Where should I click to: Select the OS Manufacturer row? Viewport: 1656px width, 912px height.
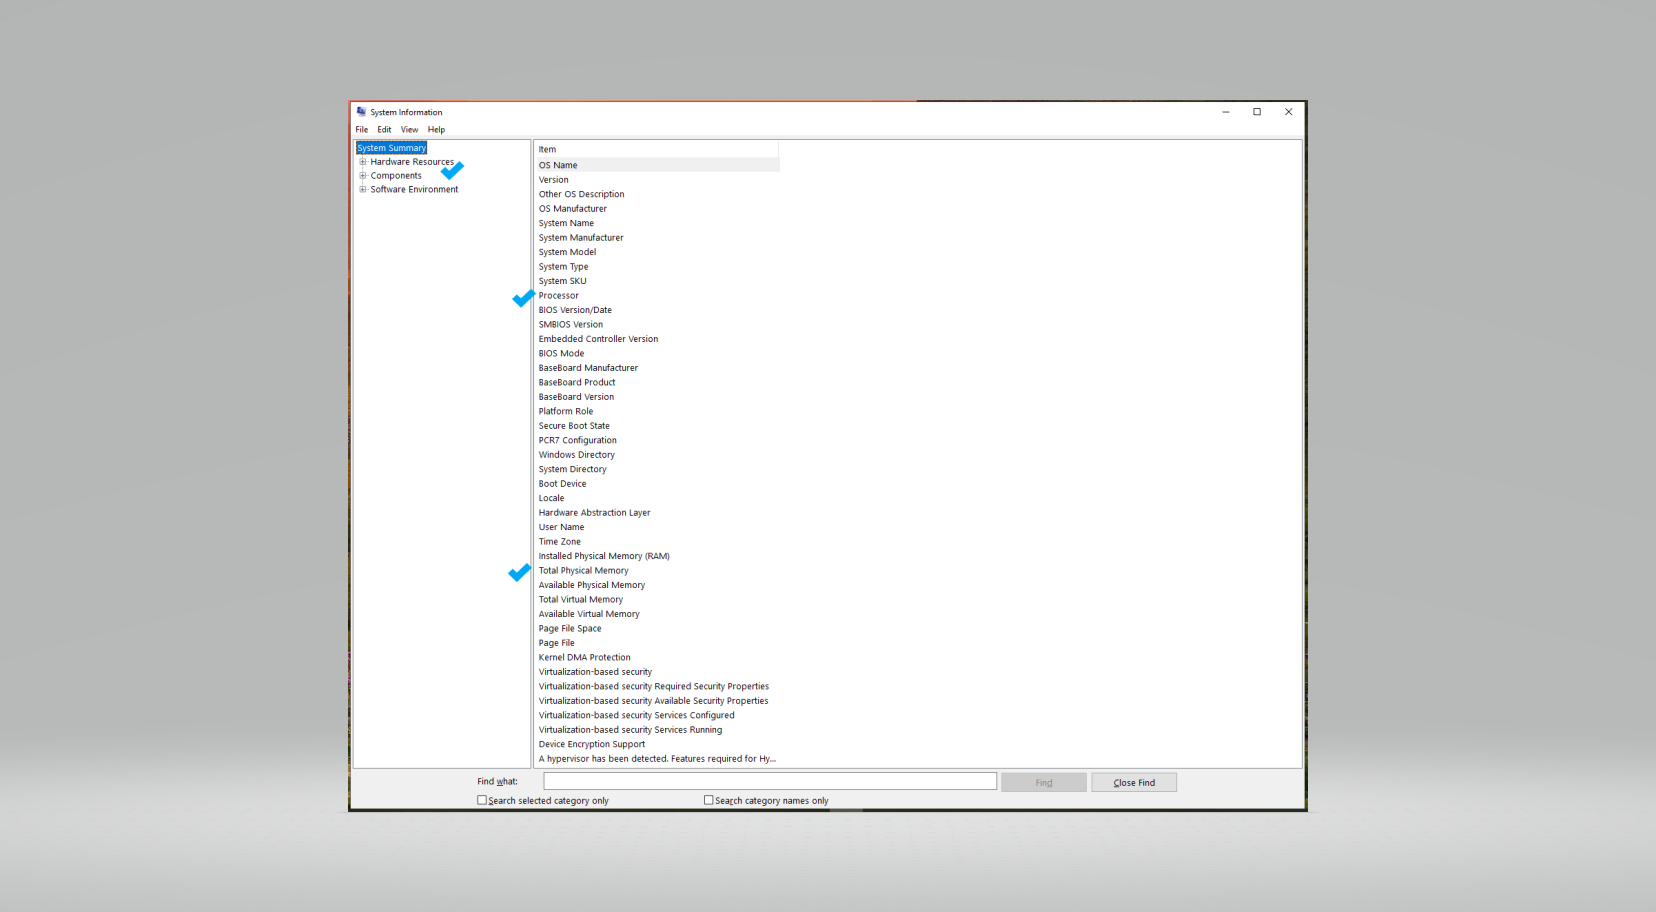(657, 209)
